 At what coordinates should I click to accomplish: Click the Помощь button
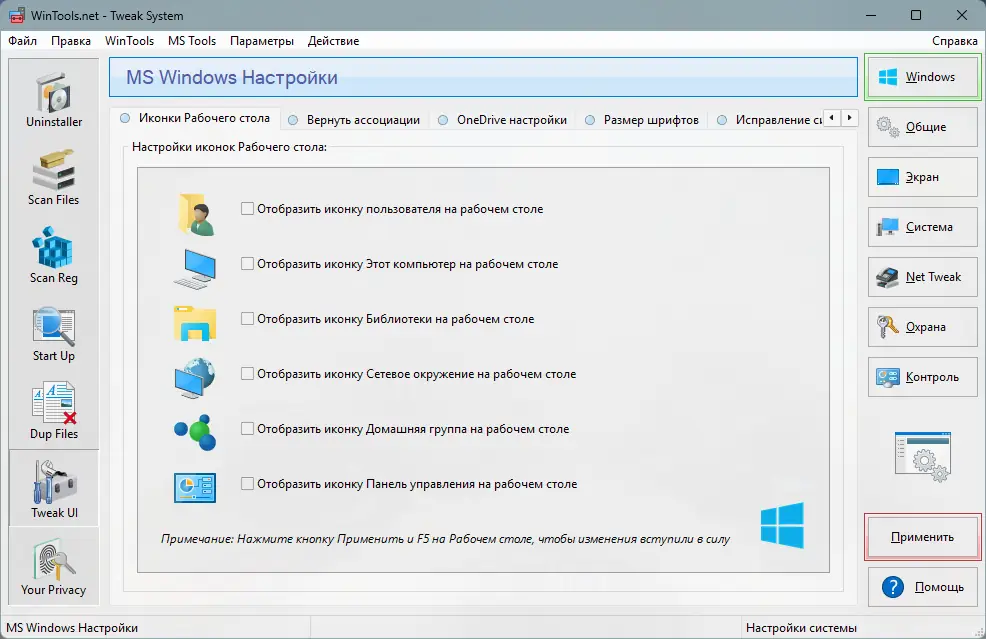(x=922, y=587)
